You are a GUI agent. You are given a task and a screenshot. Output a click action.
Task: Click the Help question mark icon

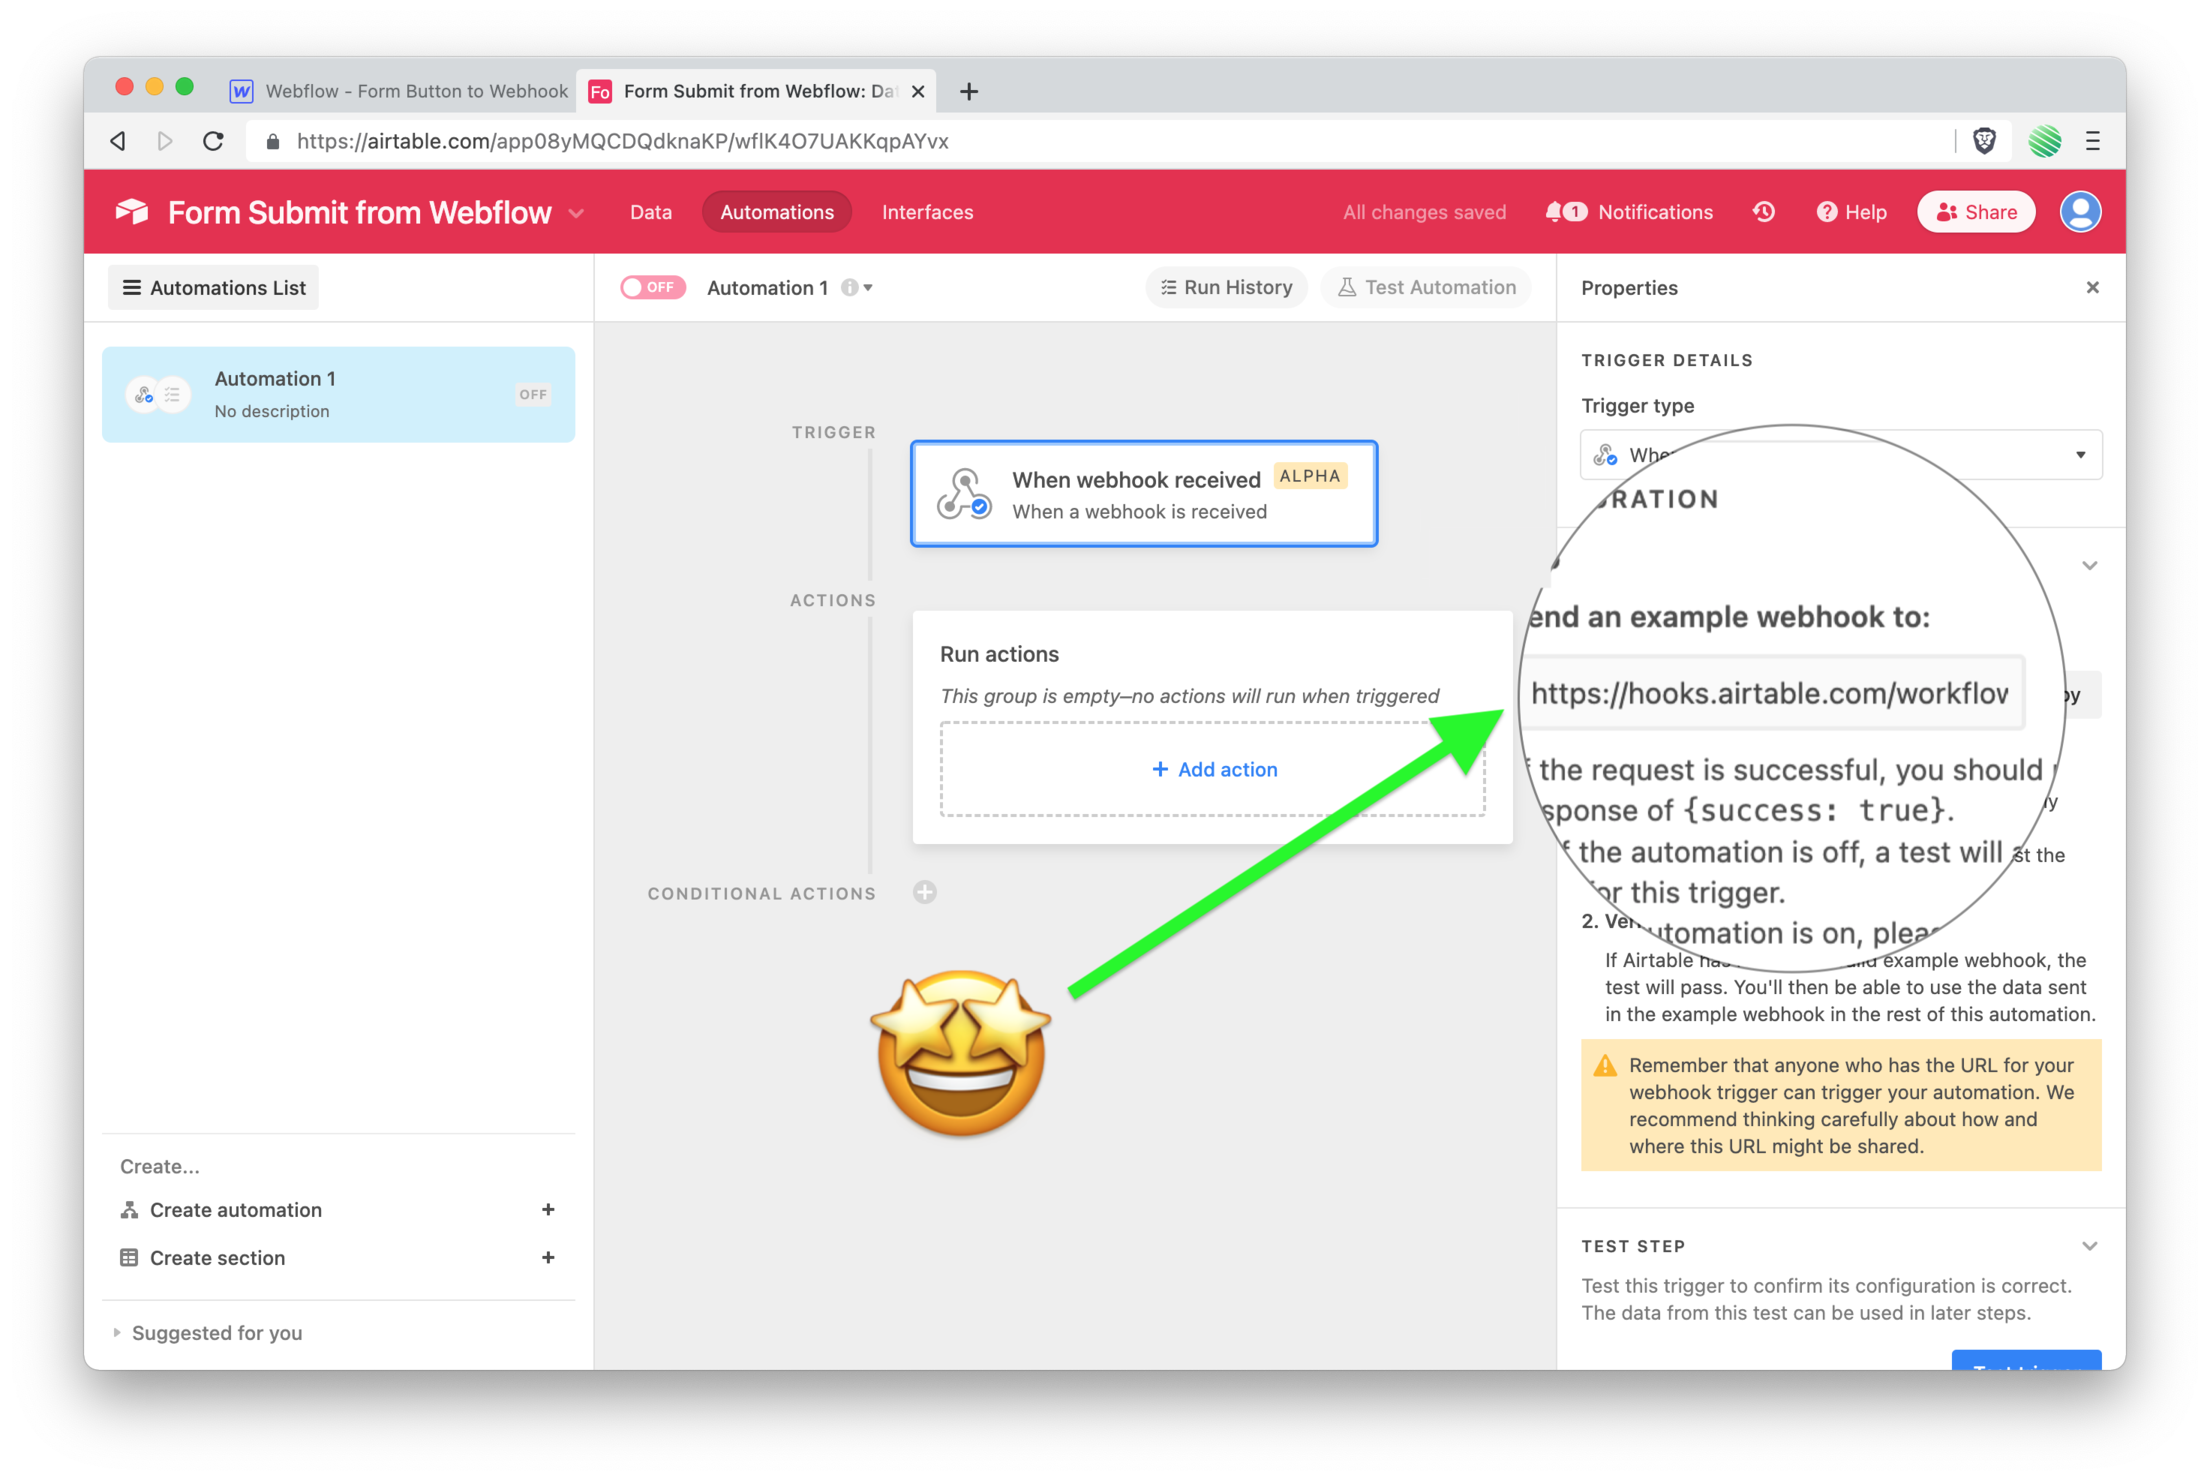(x=1831, y=210)
